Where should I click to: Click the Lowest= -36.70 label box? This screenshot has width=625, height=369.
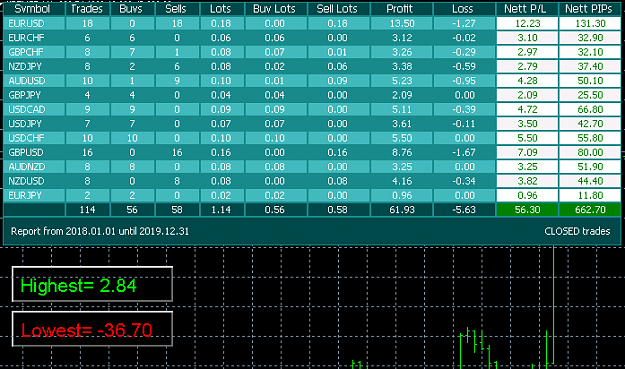coord(92,329)
